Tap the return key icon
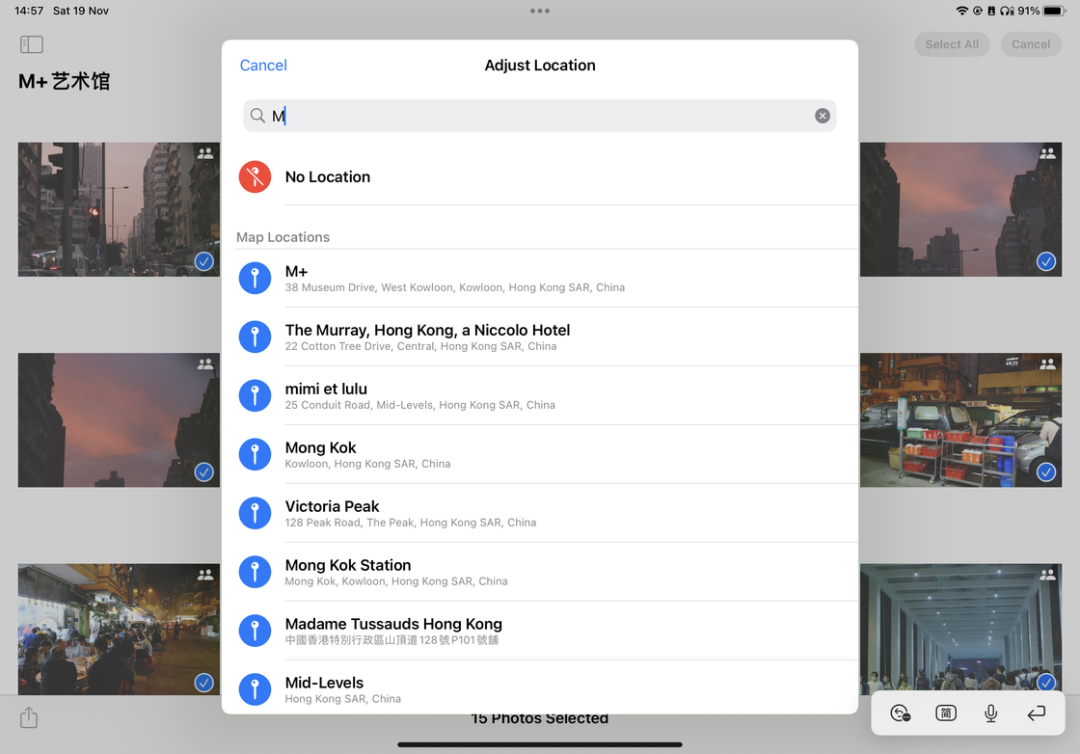This screenshot has height=754, width=1080. tap(1036, 713)
